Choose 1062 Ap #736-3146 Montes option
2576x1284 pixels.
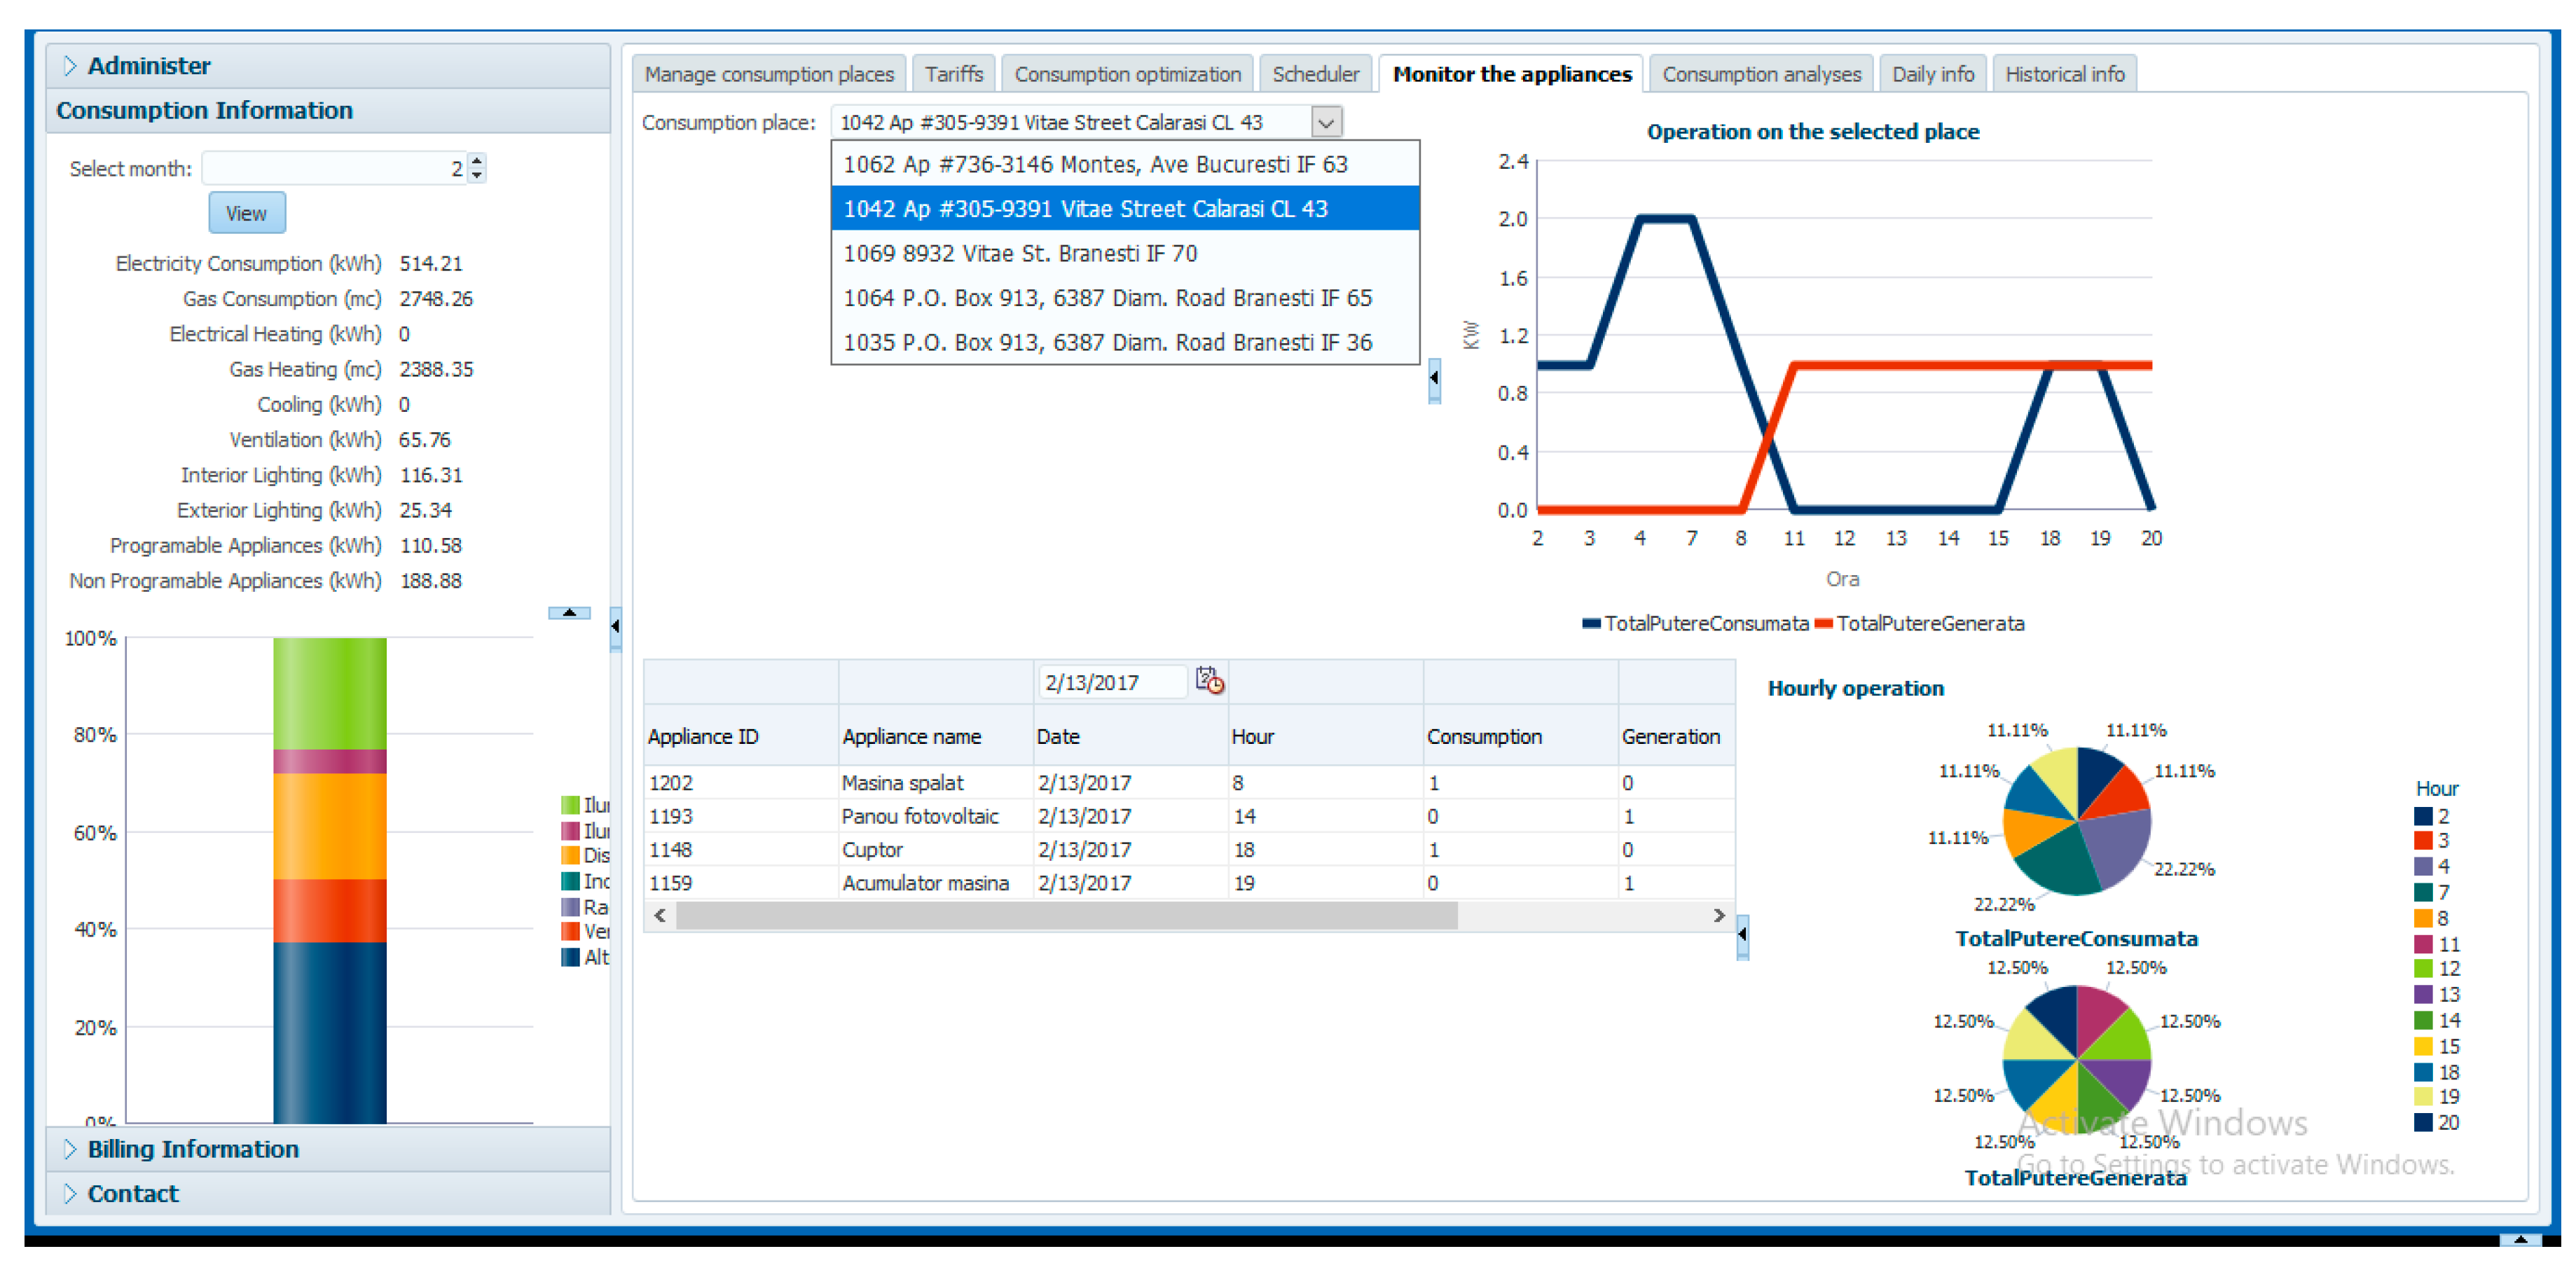(1095, 164)
